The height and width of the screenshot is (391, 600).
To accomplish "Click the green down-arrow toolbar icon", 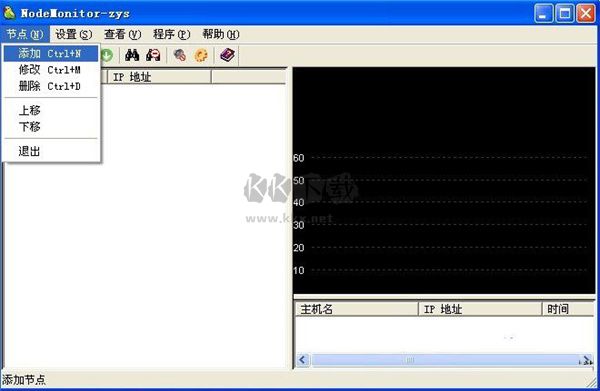I will 107,55.
